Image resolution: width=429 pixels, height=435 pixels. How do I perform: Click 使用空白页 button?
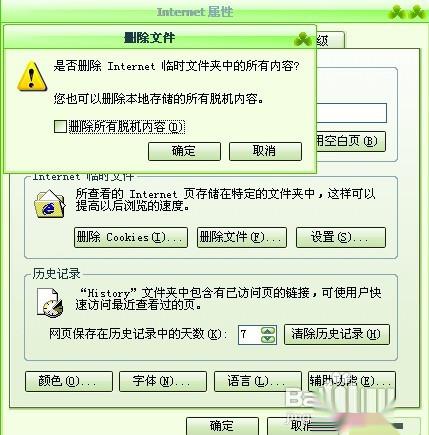350,141
